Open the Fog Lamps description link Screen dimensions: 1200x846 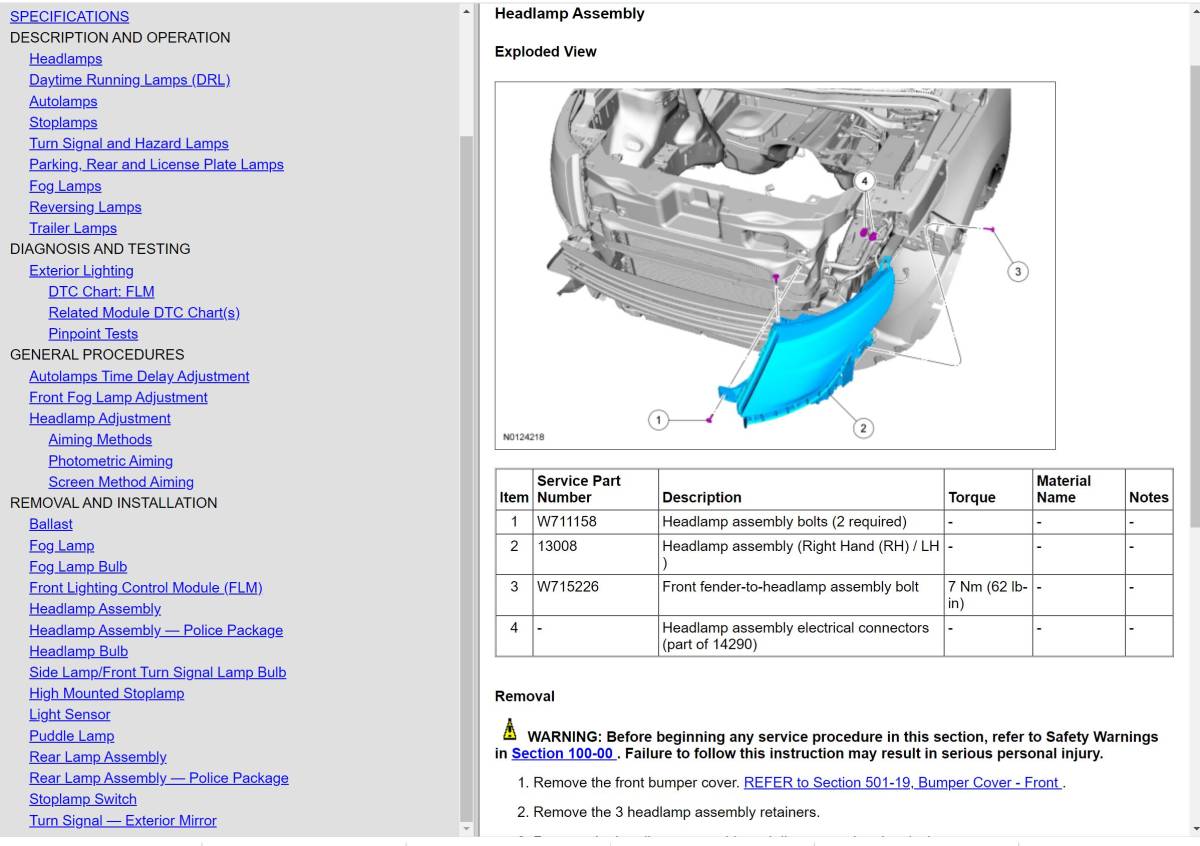coord(65,186)
